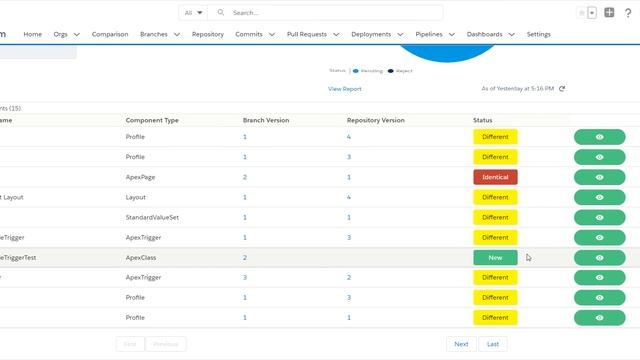Select the Commits tab label

click(x=249, y=34)
